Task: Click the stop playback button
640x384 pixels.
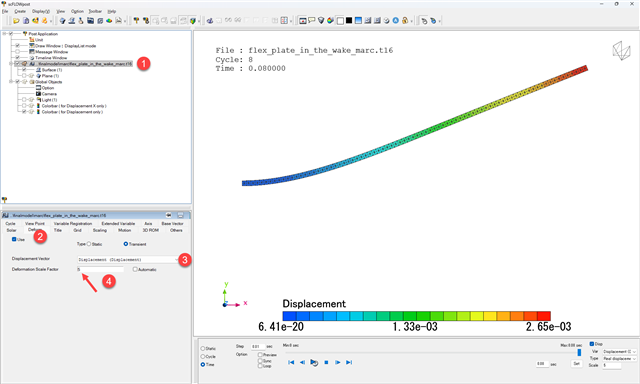Action: tap(326, 362)
